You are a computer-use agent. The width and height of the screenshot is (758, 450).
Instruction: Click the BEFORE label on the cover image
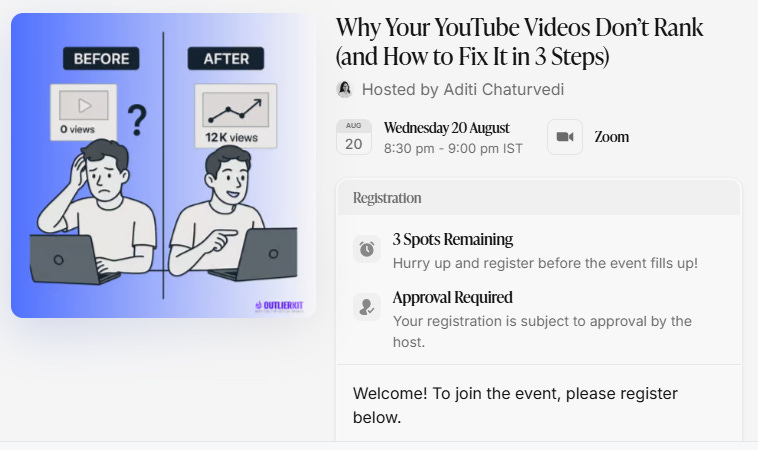coord(102,58)
